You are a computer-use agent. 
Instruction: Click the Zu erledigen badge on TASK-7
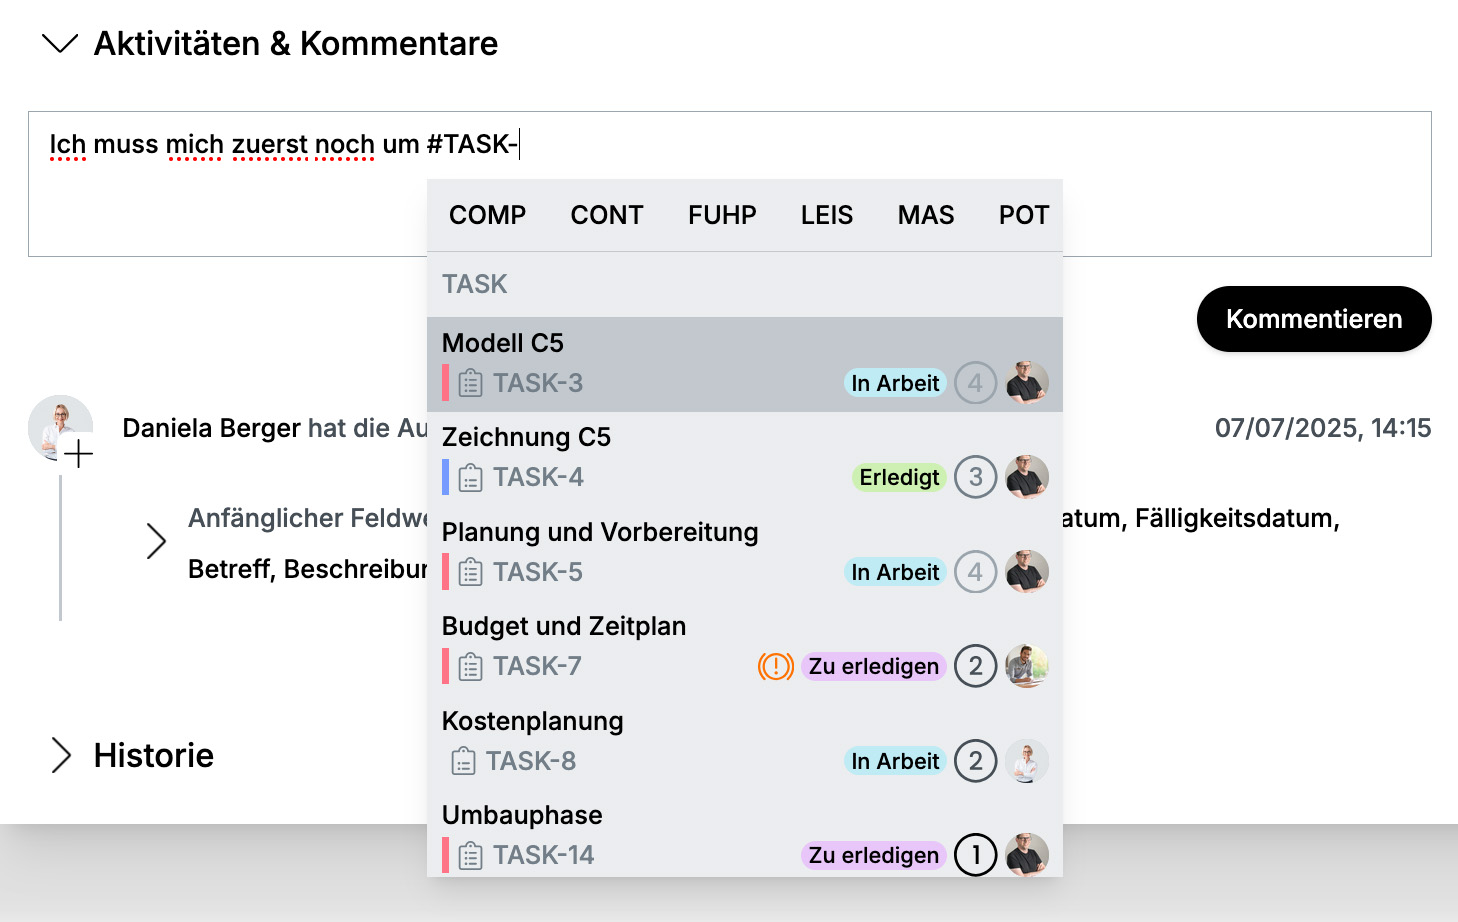[874, 666]
